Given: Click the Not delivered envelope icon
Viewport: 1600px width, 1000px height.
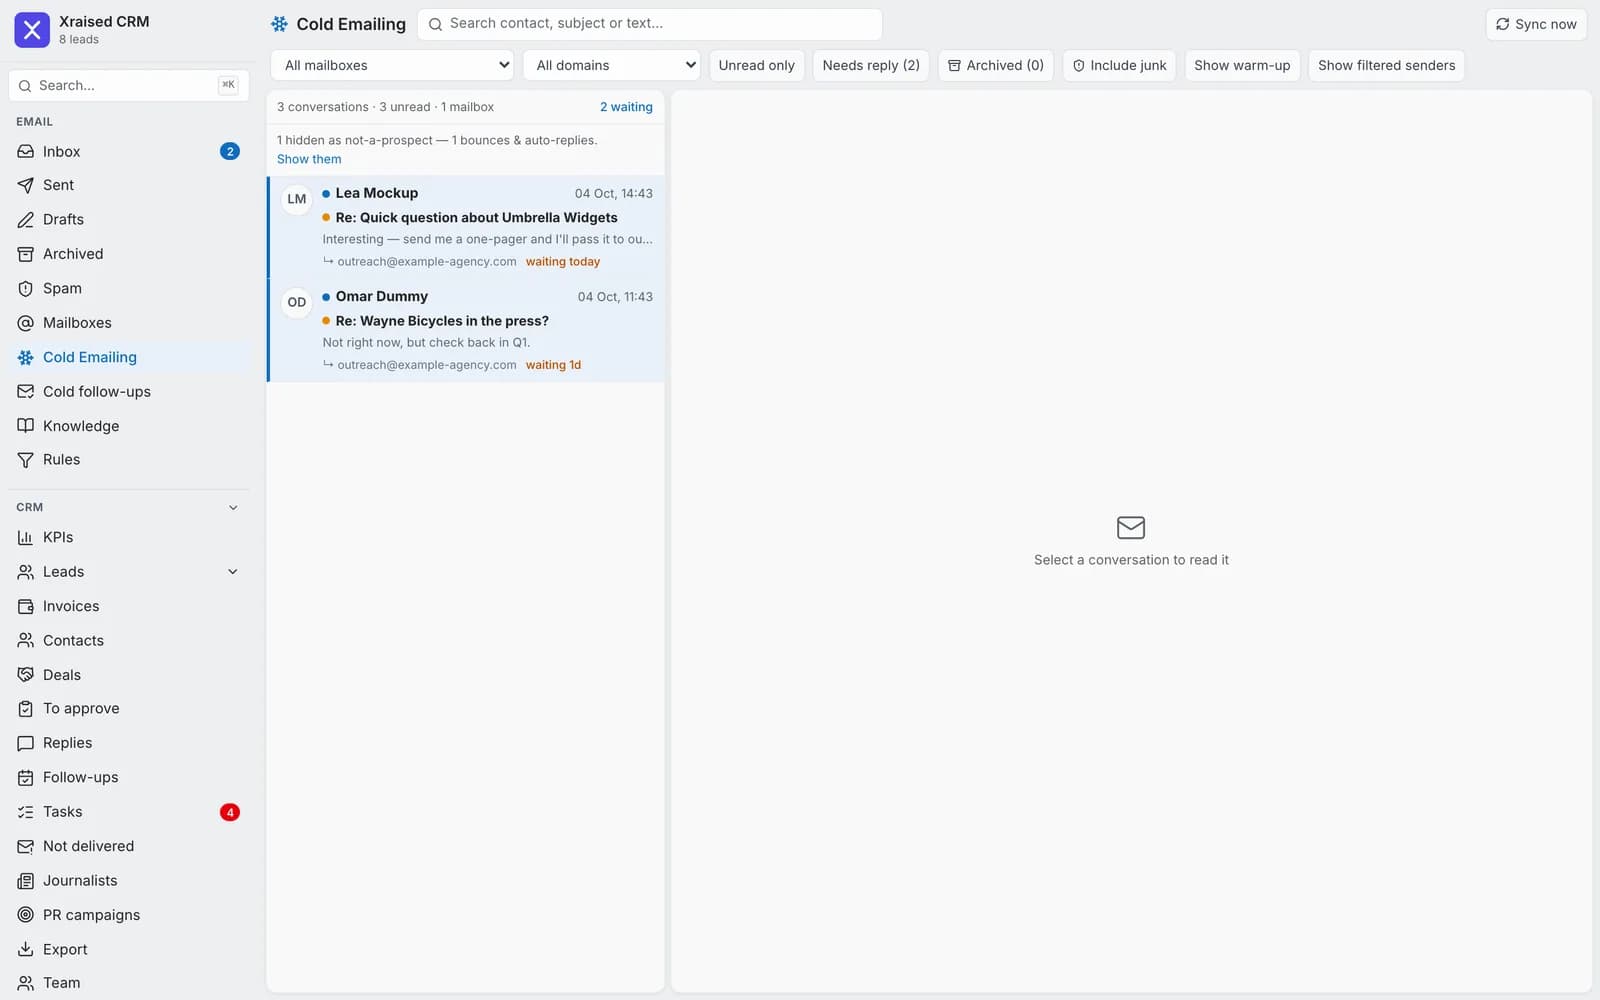Looking at the screenshot, I should click(x=26, y=847).
